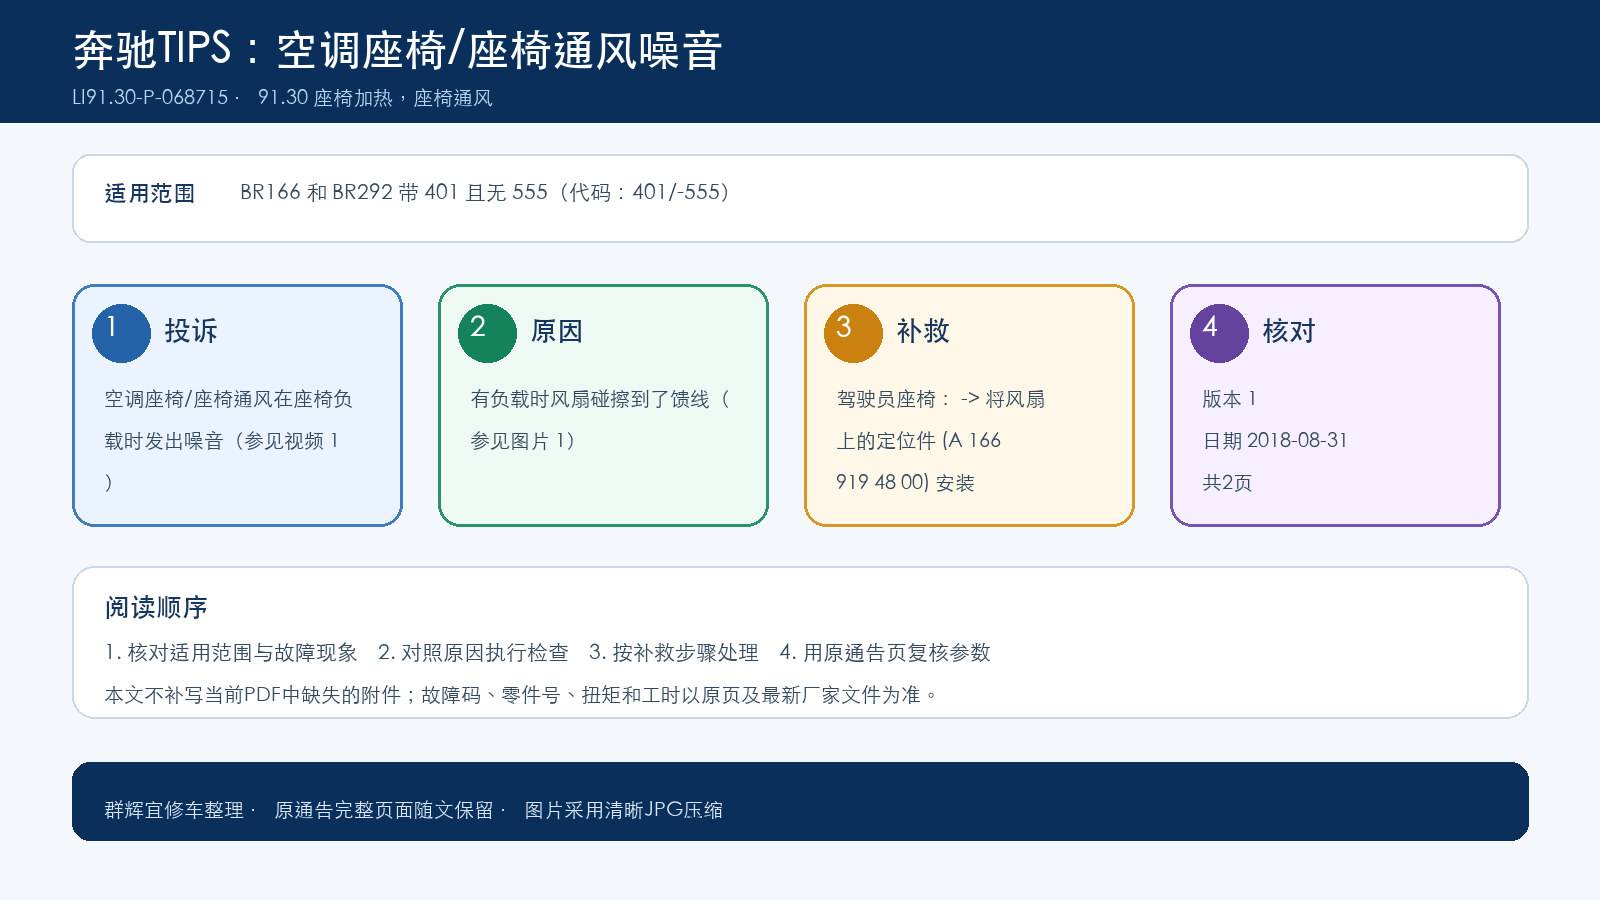Image resolution: width=1600 pixels, height=900 pixels.
Task: Select the title 奔驰TIPS：空调座椅/座椅通风噪音
Action: pyautogui.click(x=398, y=50)
